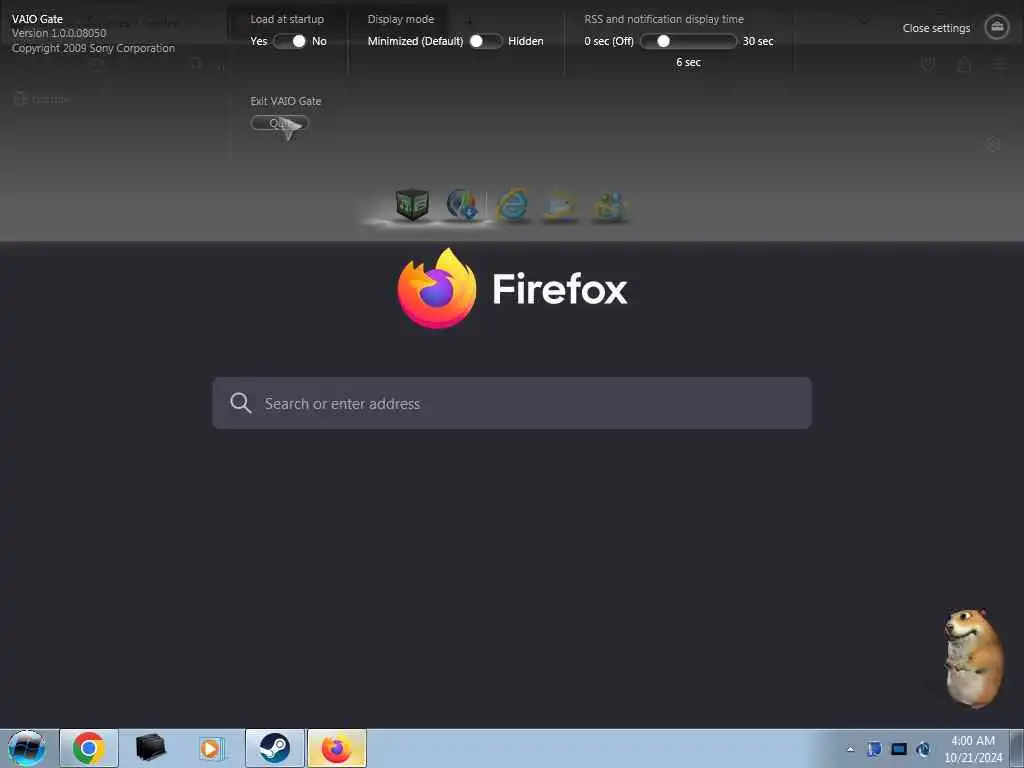1024x768 pixels.
Task: Click the Firefox logo on new tab page
Action: (x=437, y=288)
